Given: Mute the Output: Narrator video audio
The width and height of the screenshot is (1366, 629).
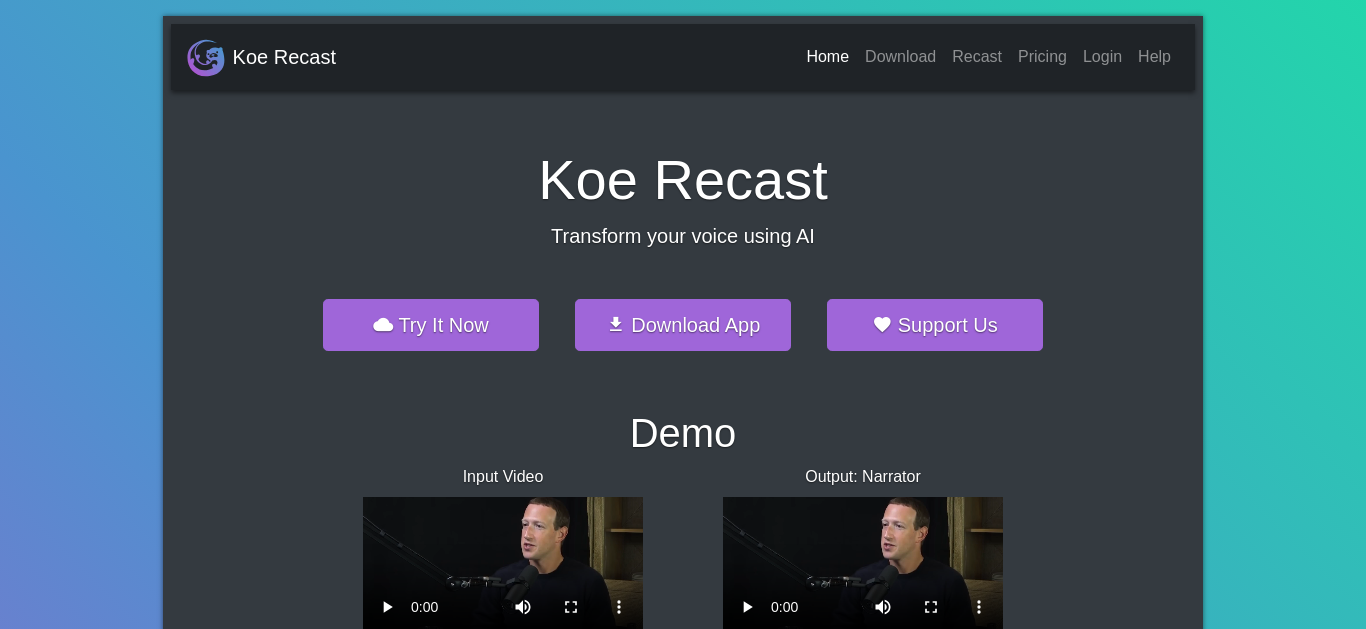Looking at the screenshot, I should click(883, 607).
